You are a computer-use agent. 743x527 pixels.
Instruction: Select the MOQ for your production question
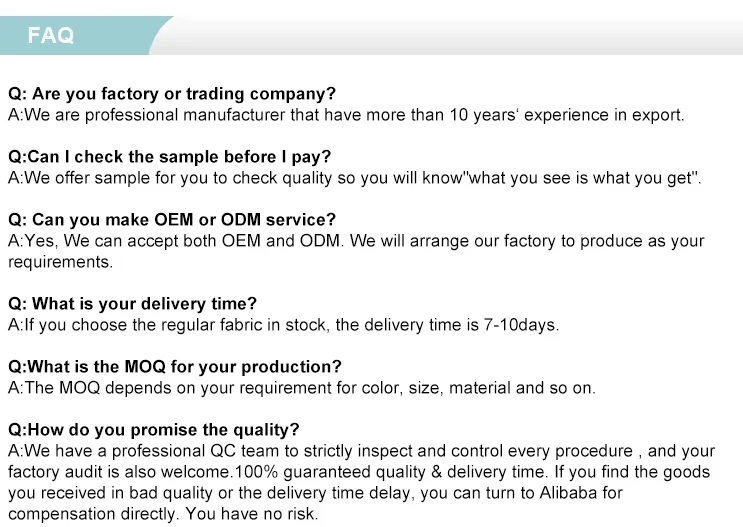(175, 367)
